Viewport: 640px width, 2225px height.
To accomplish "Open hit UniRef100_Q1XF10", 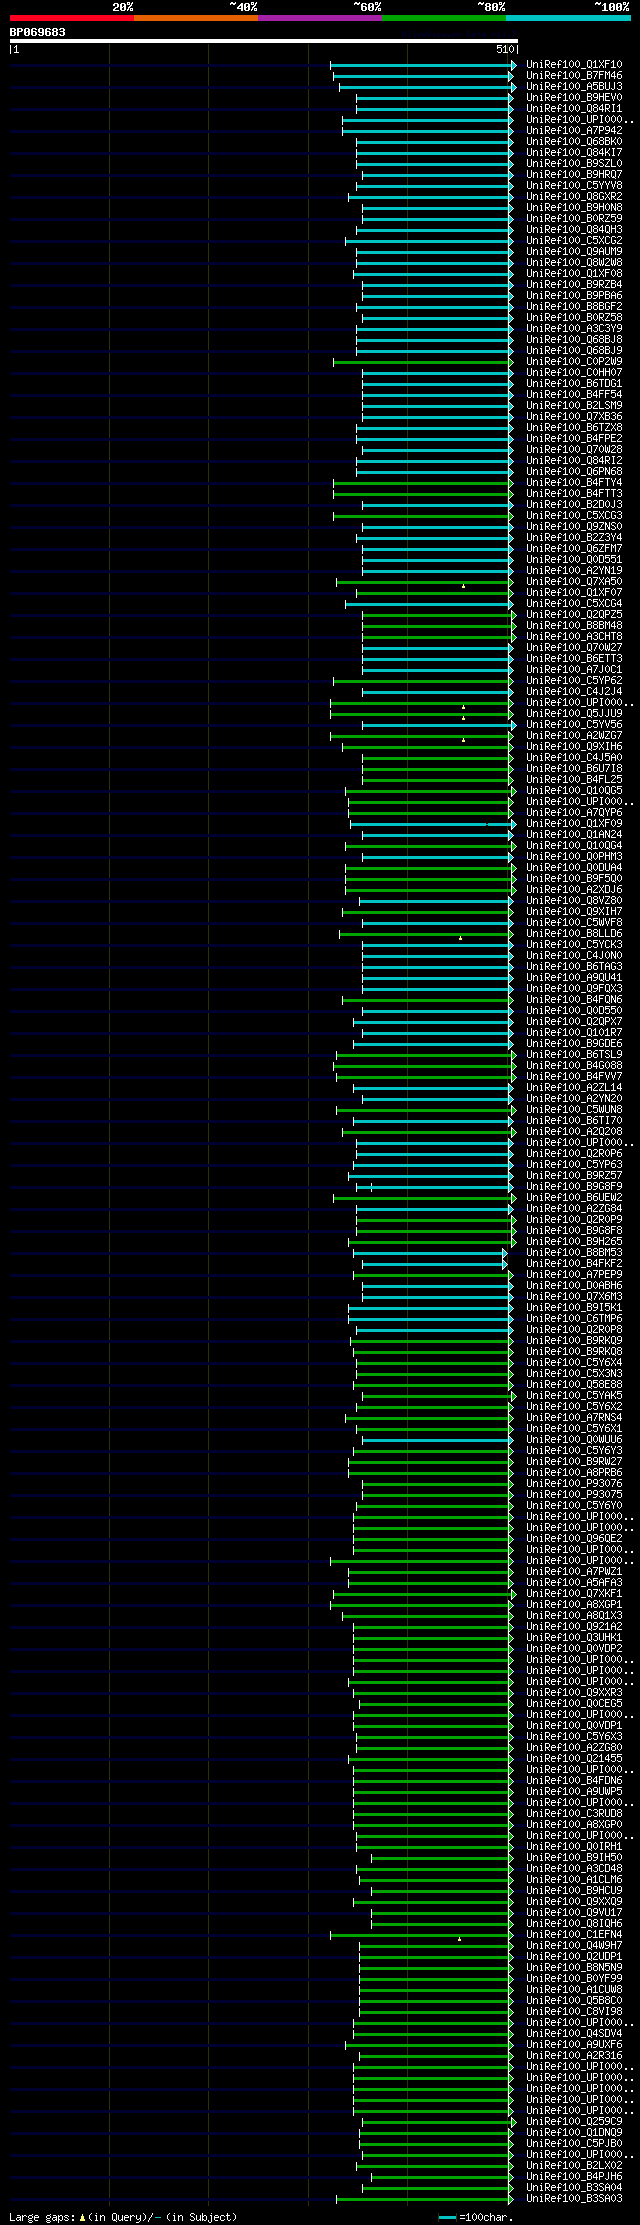I will tap(574, 65).
